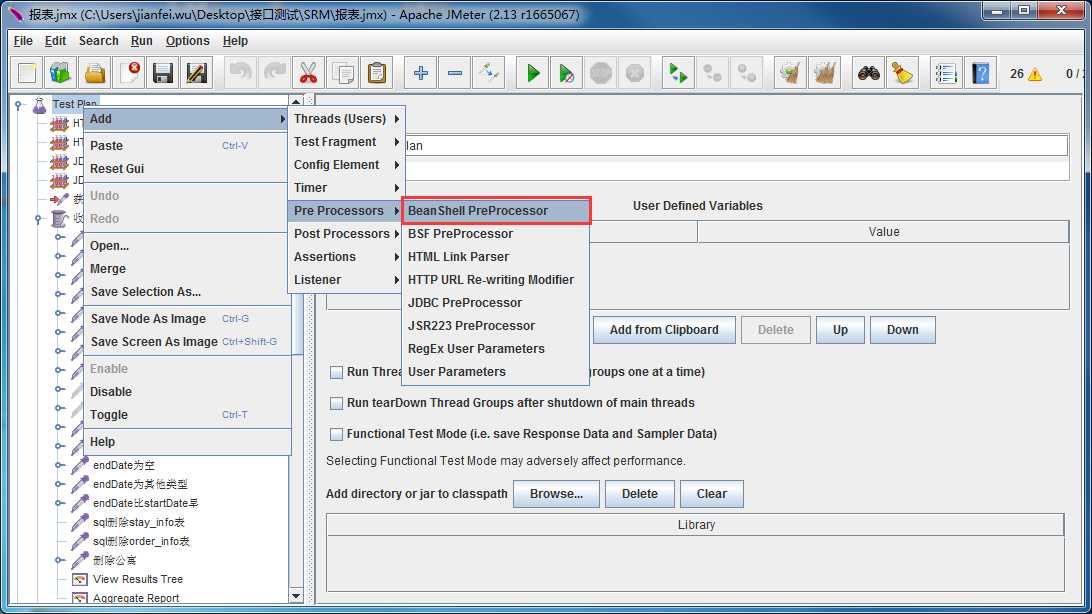
Task: Click the New test plan toolbar icon
Action: 26,73
